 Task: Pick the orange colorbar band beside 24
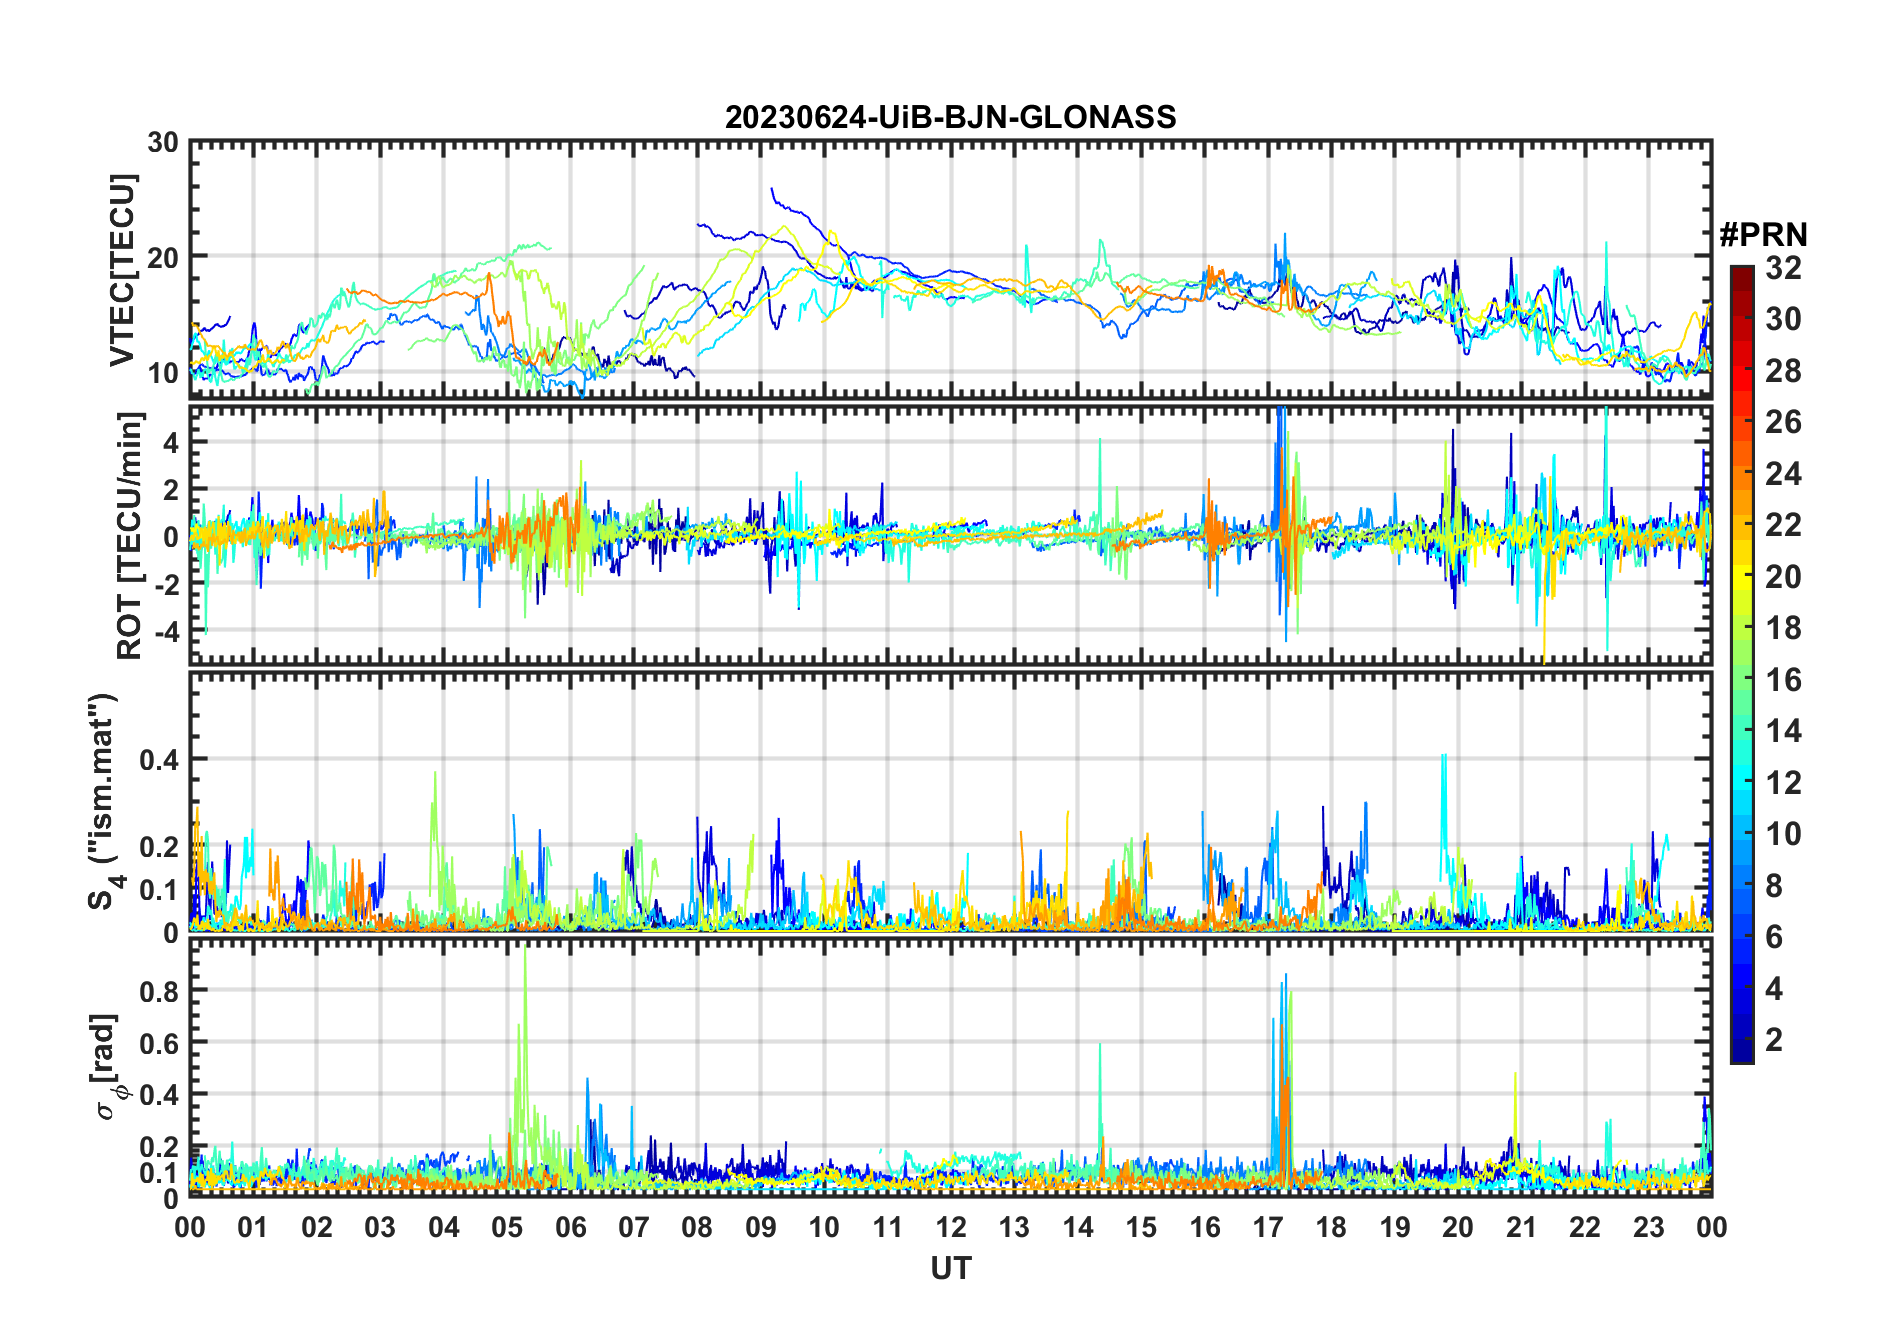point(1741,473)
